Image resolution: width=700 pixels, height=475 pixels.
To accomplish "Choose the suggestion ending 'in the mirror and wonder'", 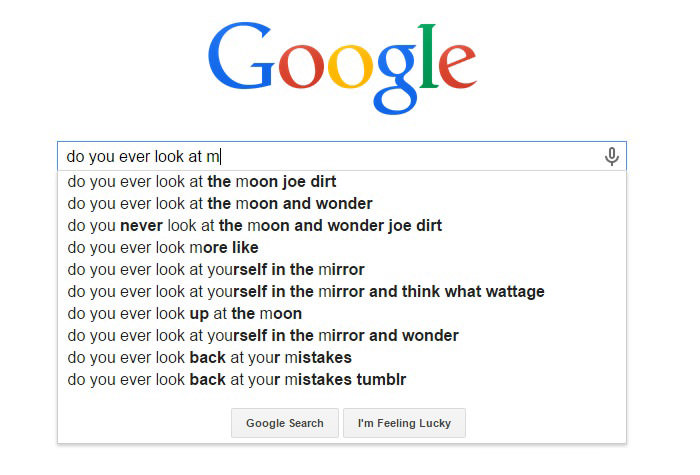I will click(x=263, y=336).
